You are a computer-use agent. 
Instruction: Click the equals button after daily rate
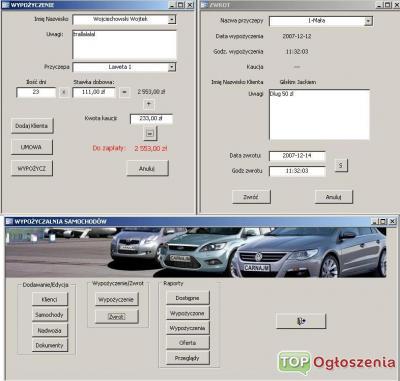pos(124,92)
